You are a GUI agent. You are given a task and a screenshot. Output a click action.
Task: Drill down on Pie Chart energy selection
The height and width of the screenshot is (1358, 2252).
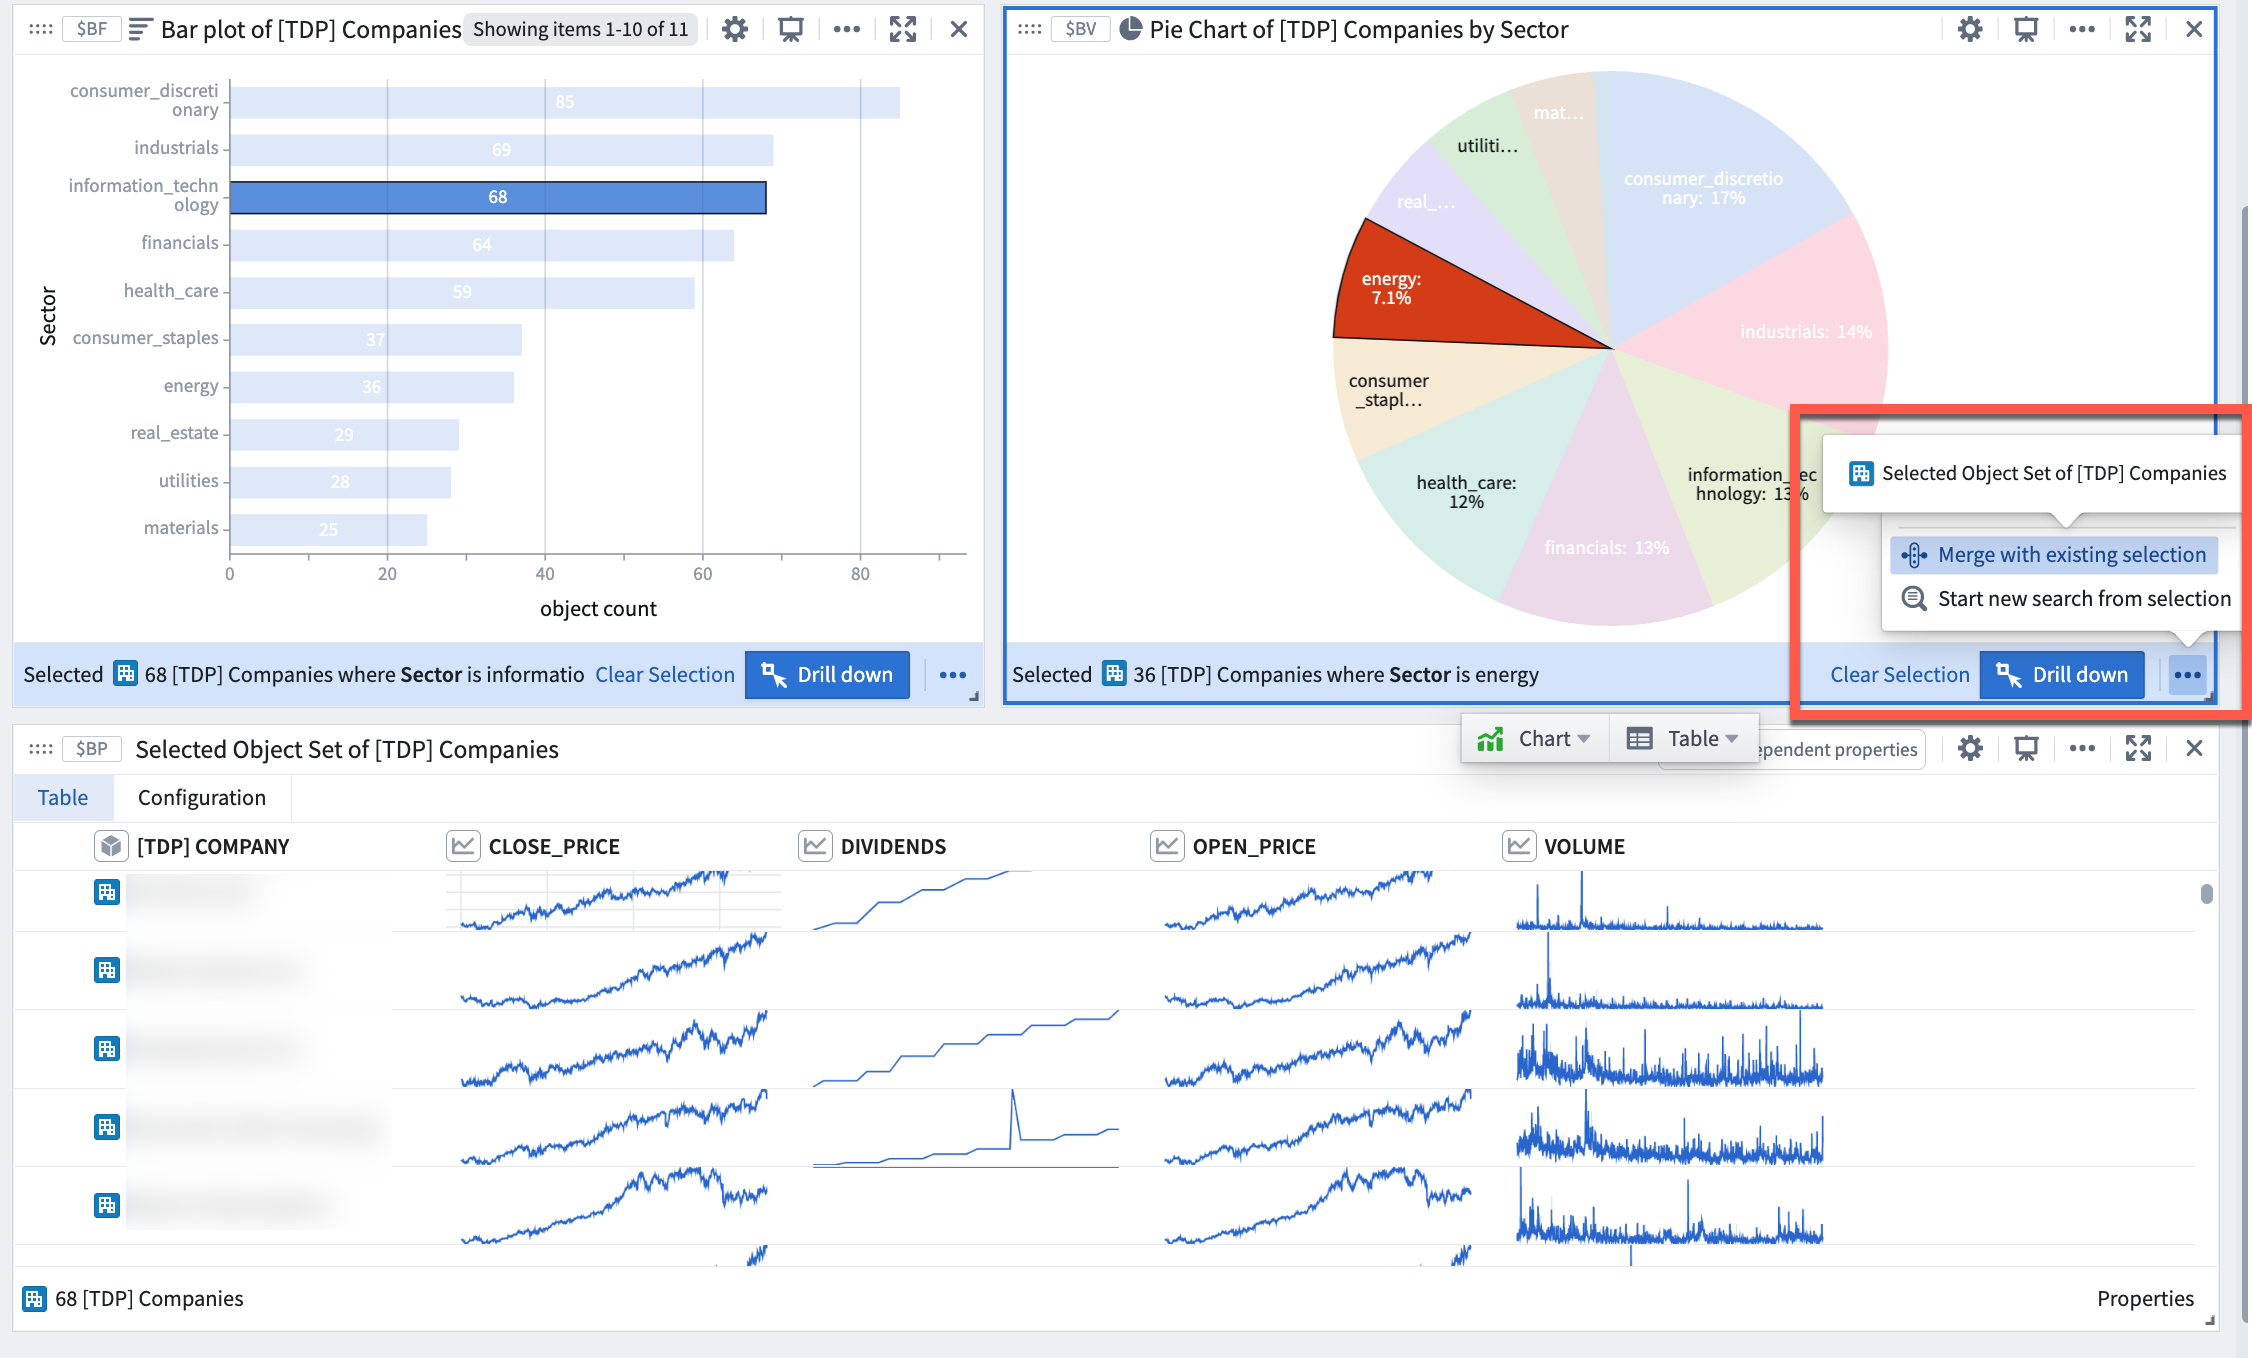tap(2062, 675)
